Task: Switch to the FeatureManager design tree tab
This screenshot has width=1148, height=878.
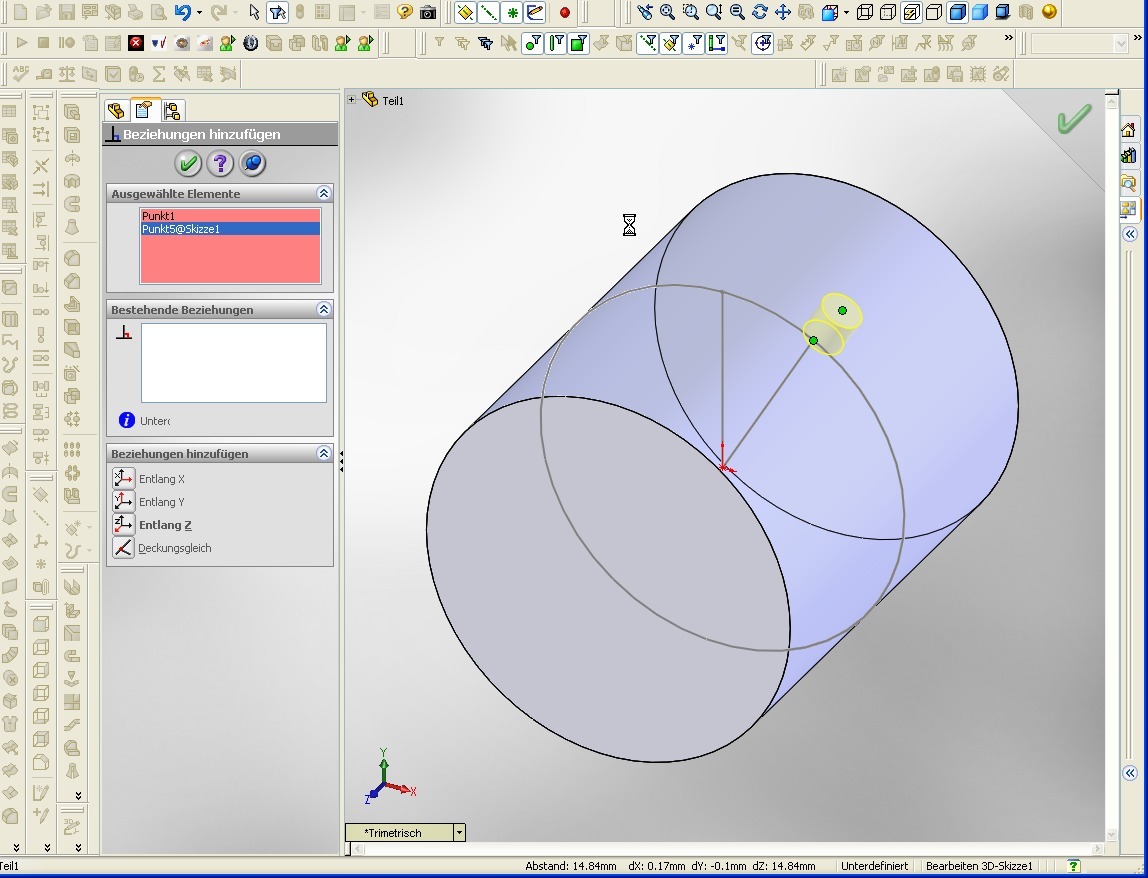Action: coord(116,110)
